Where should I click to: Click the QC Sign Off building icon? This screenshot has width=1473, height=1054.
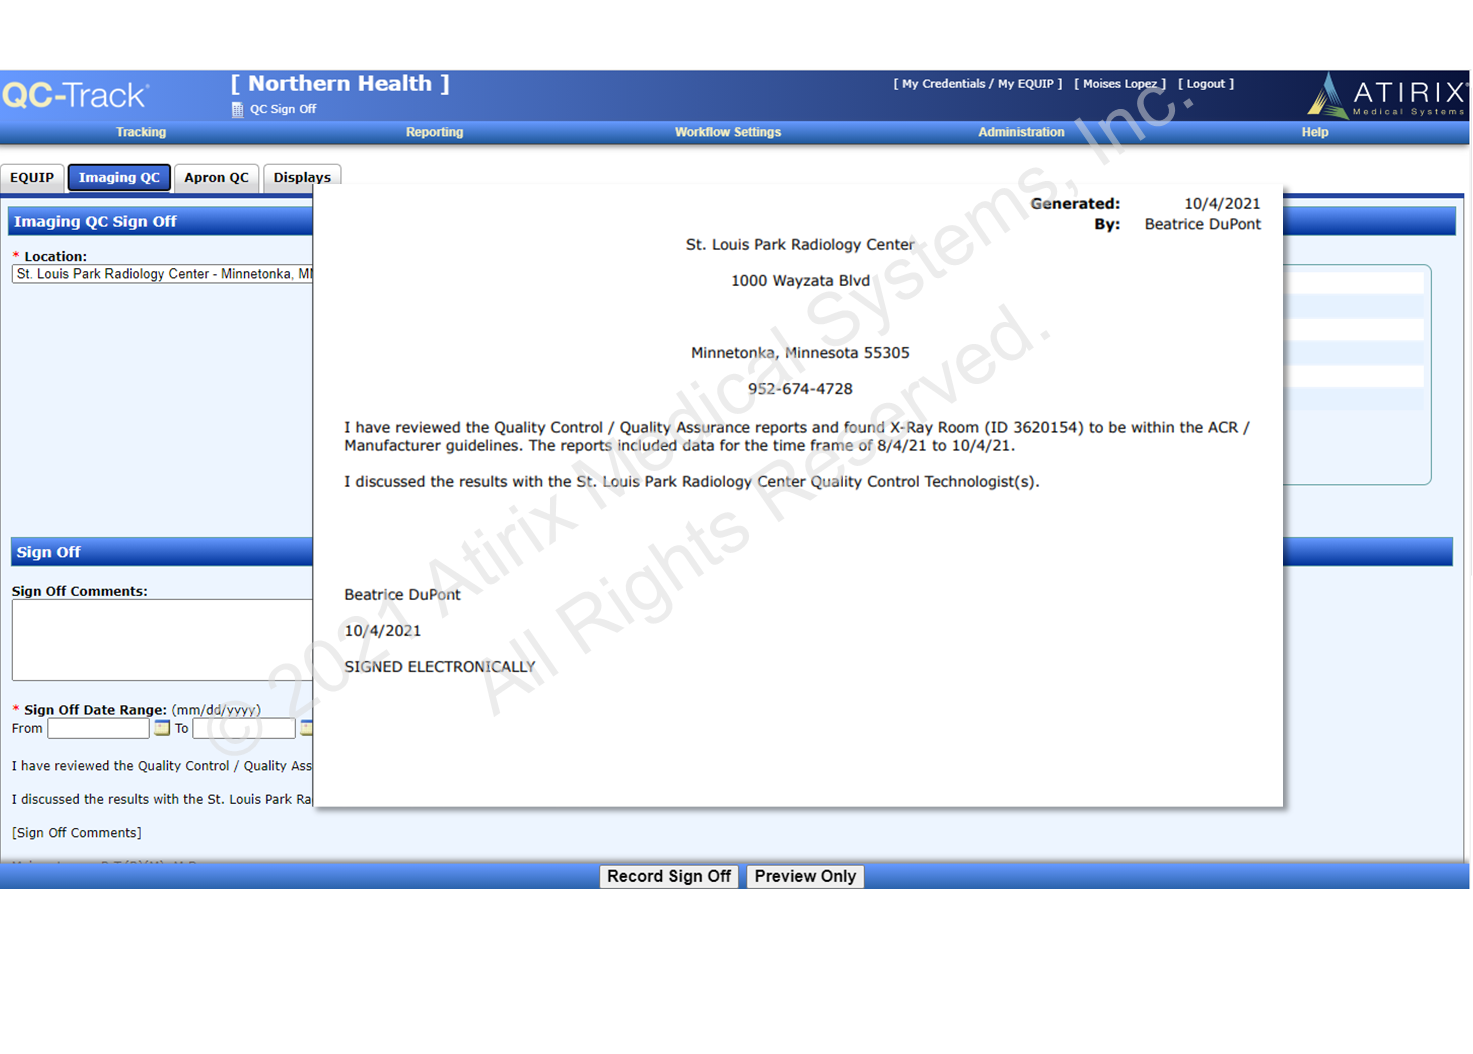pos(238,110)
